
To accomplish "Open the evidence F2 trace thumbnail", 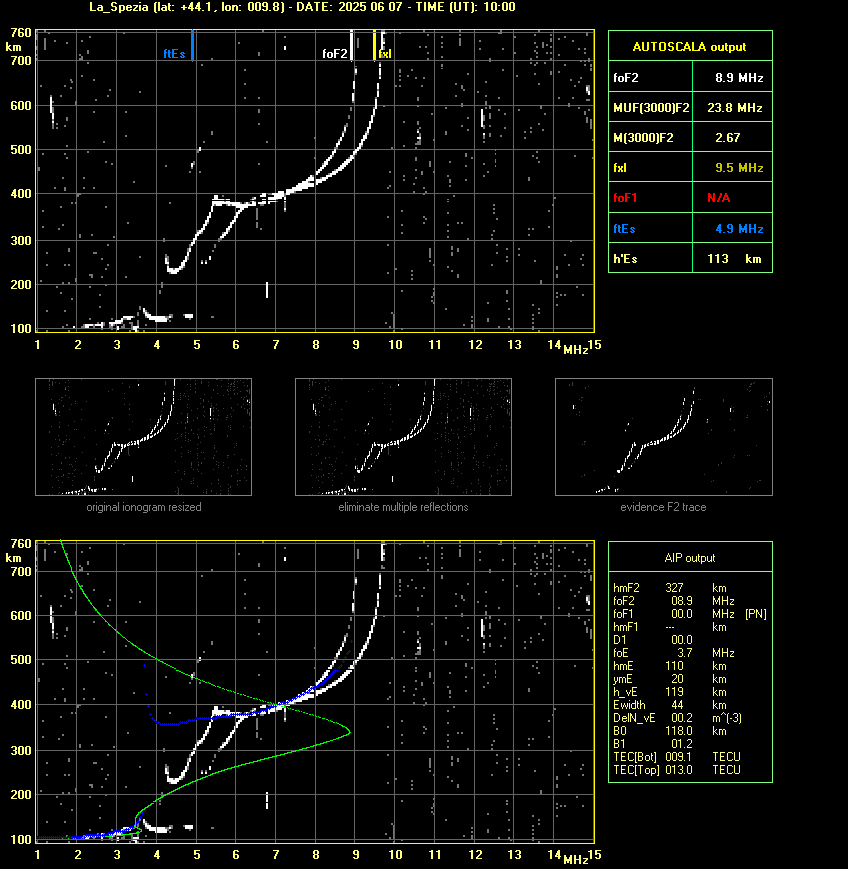I will tap(664, 437).
